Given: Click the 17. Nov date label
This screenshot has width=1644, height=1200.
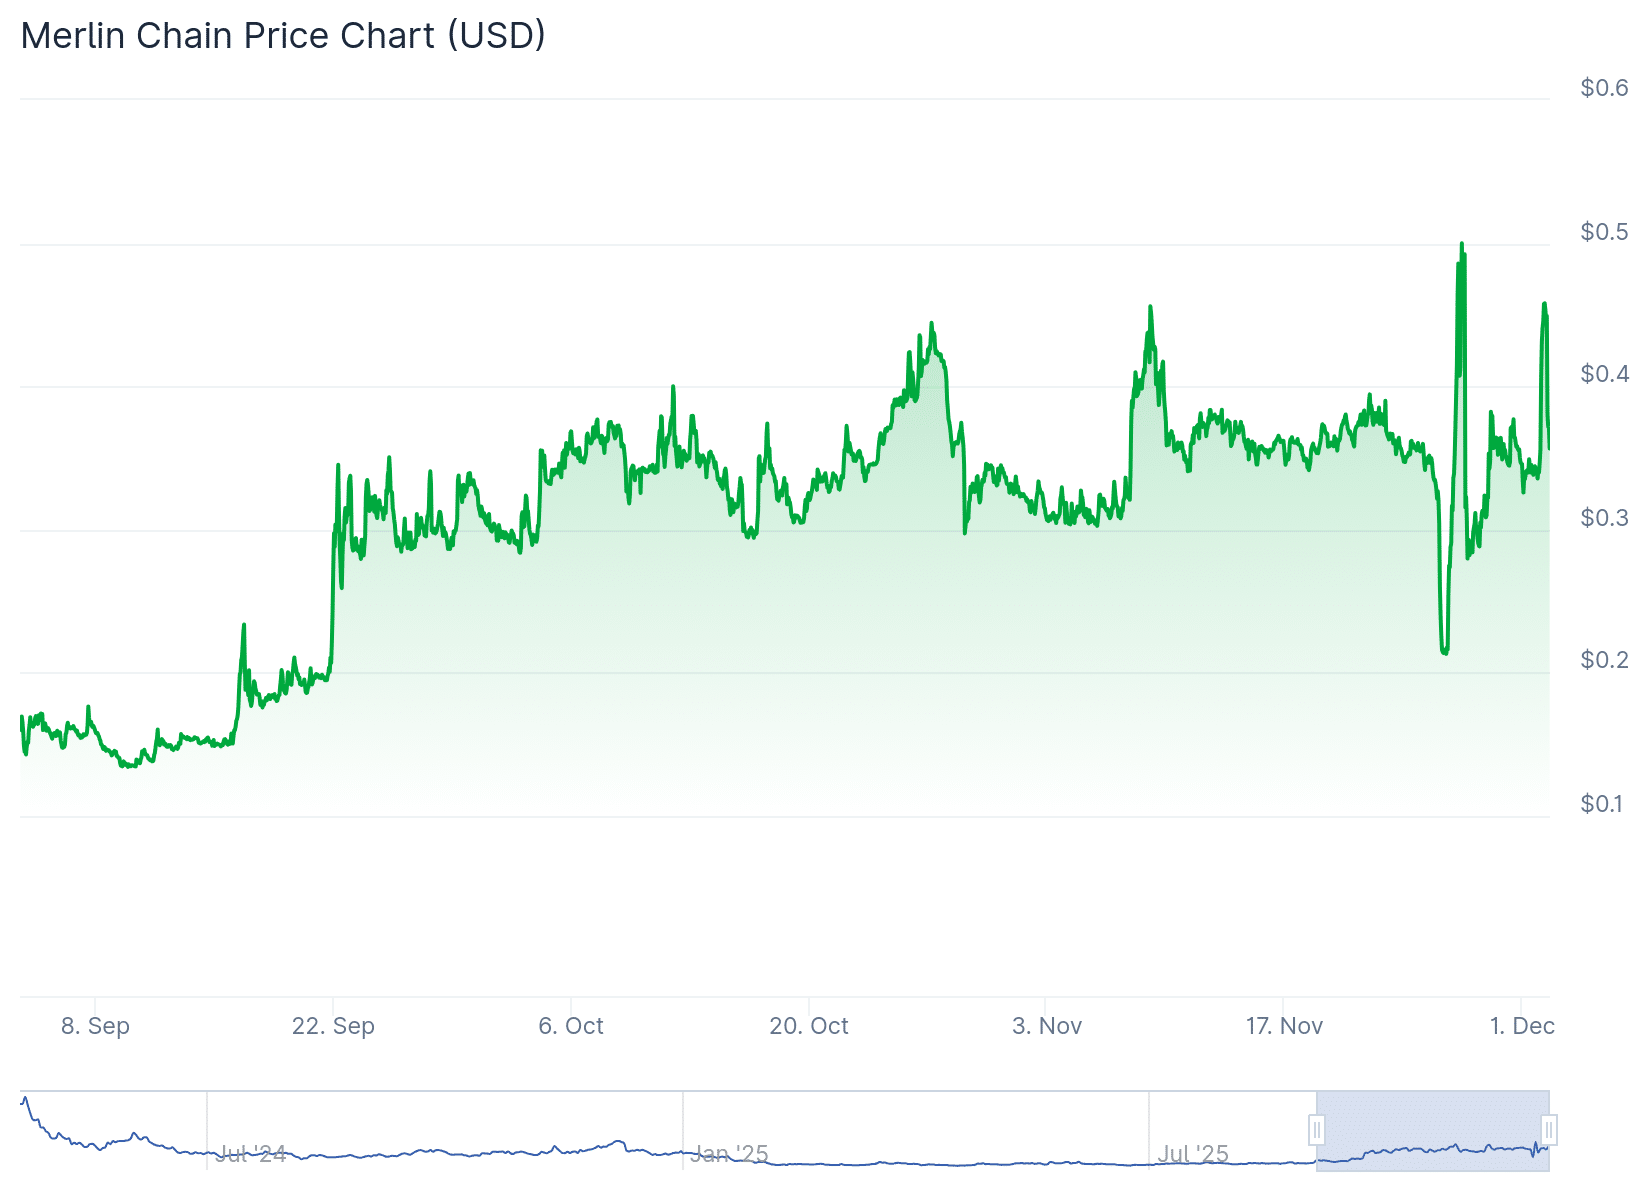Looking at the screenshot, I should 1284,1026.
